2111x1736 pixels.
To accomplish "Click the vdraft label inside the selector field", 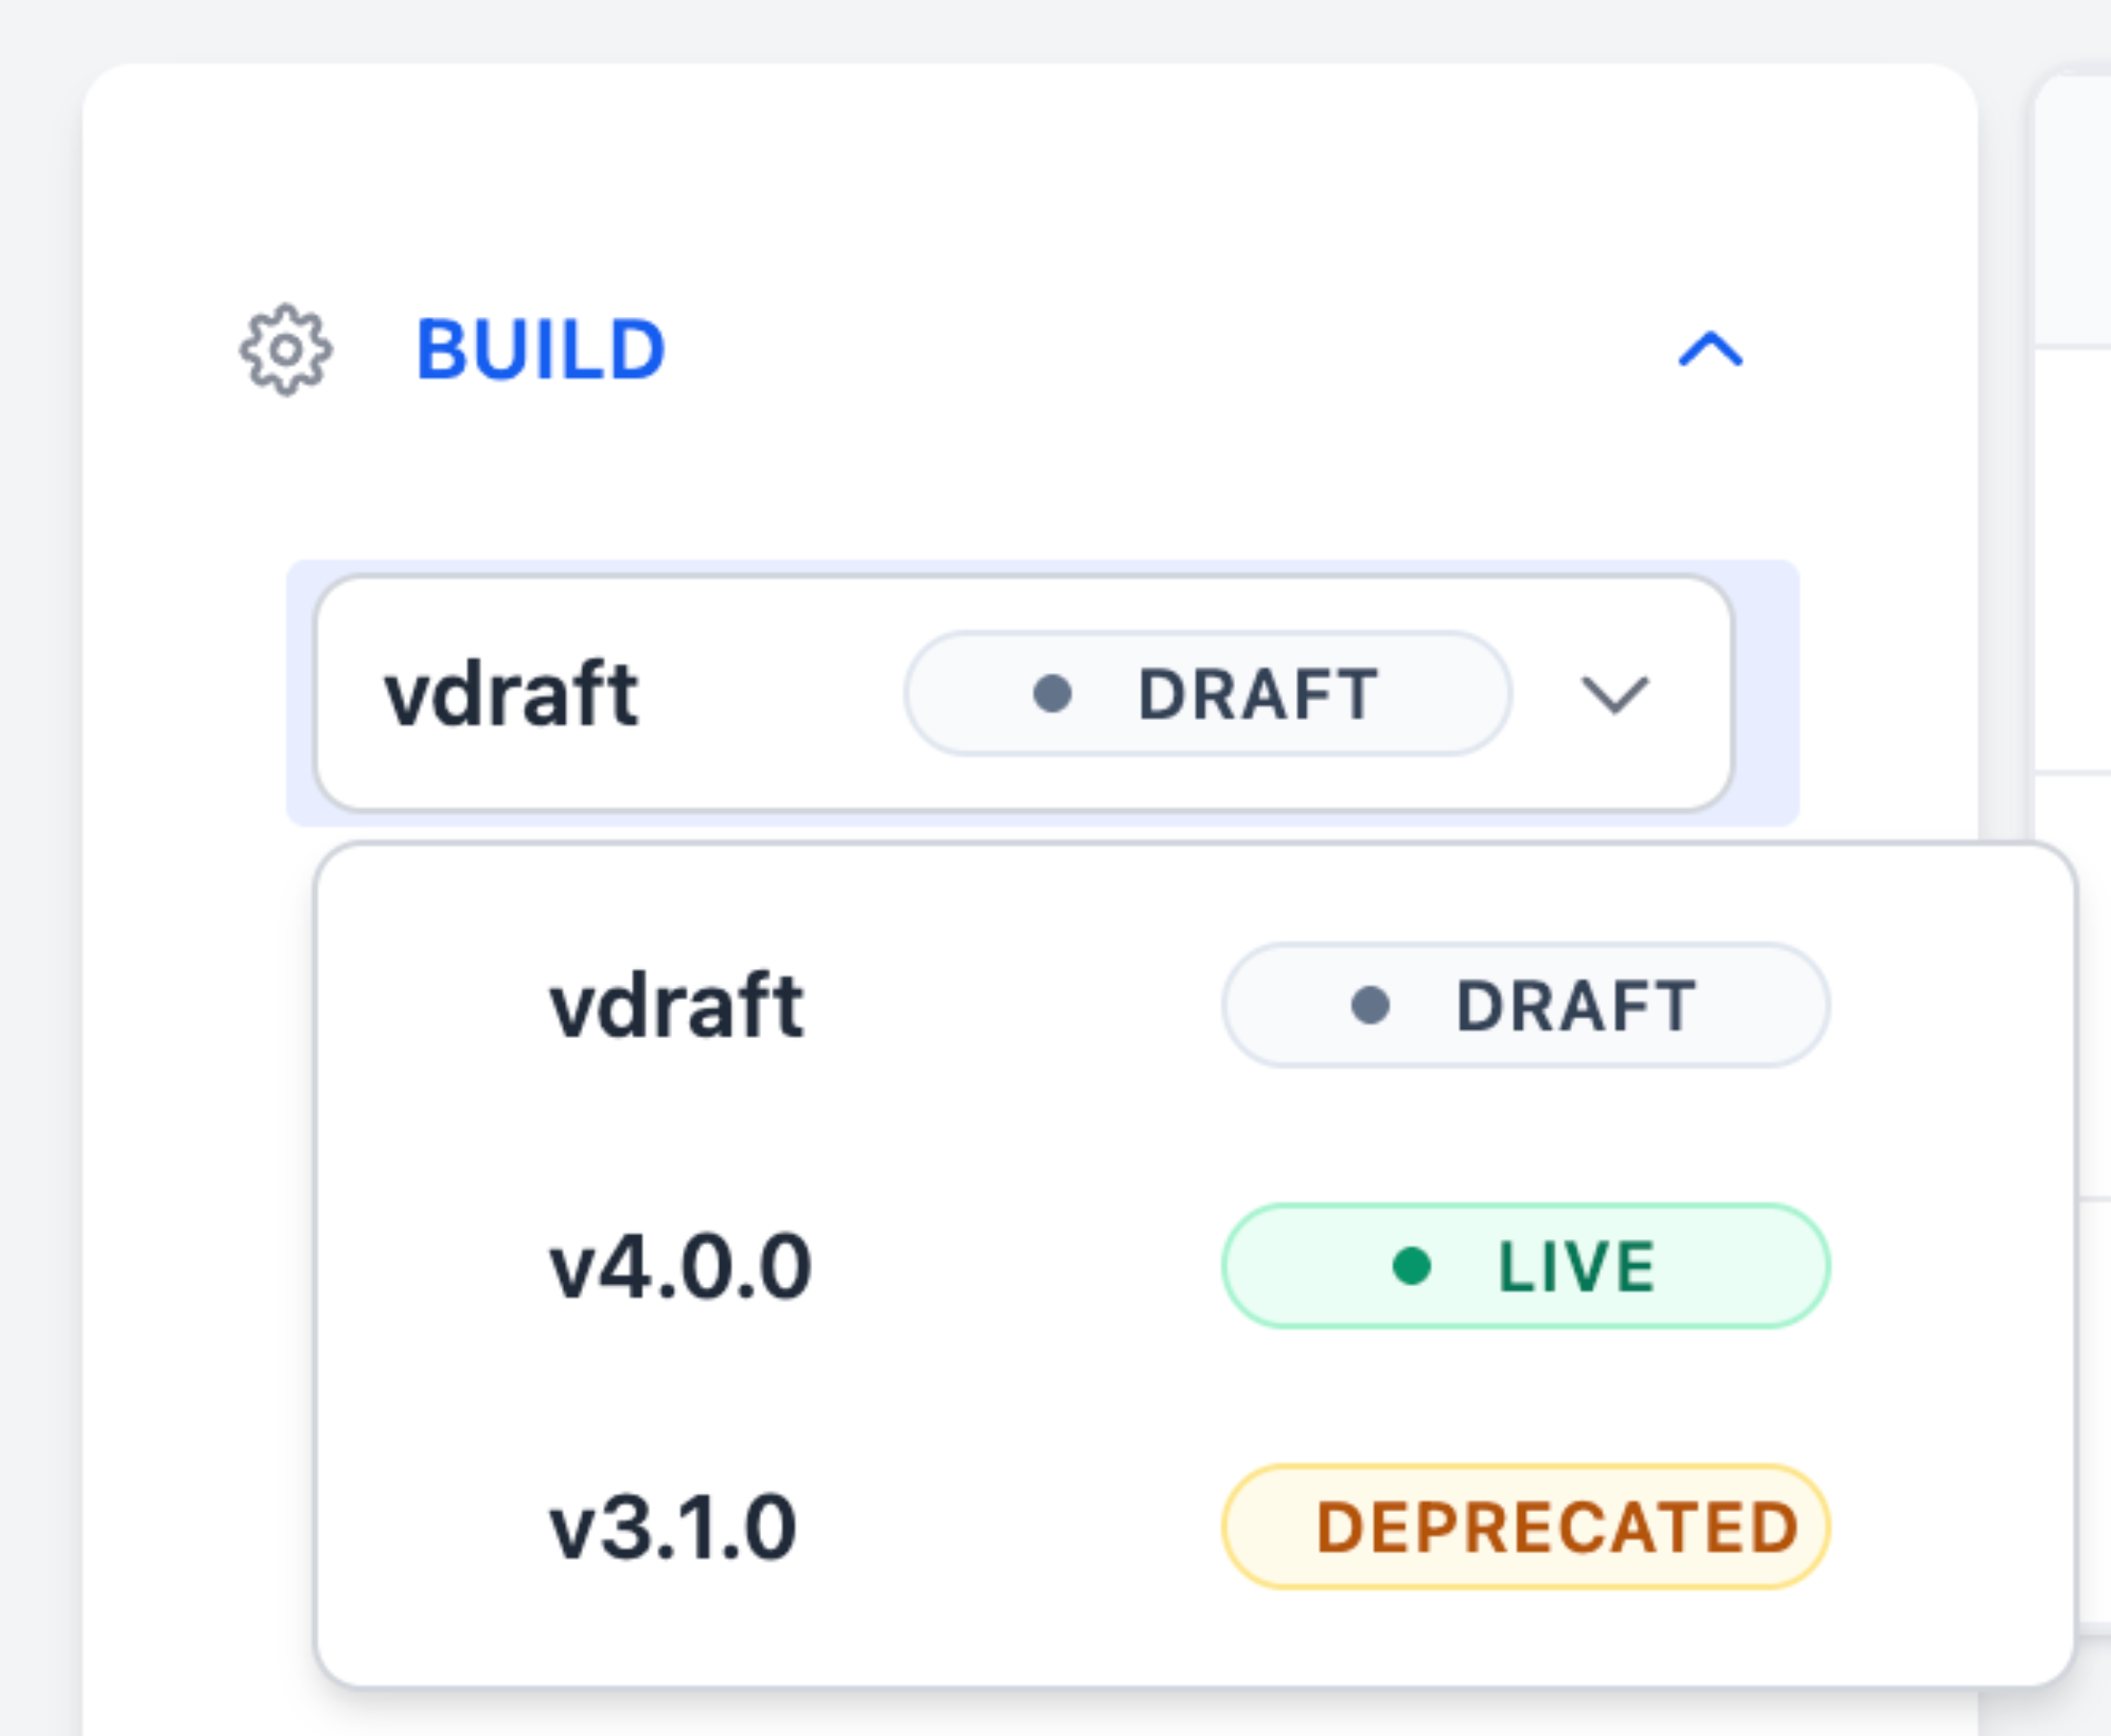I will (x=511, y=694).
